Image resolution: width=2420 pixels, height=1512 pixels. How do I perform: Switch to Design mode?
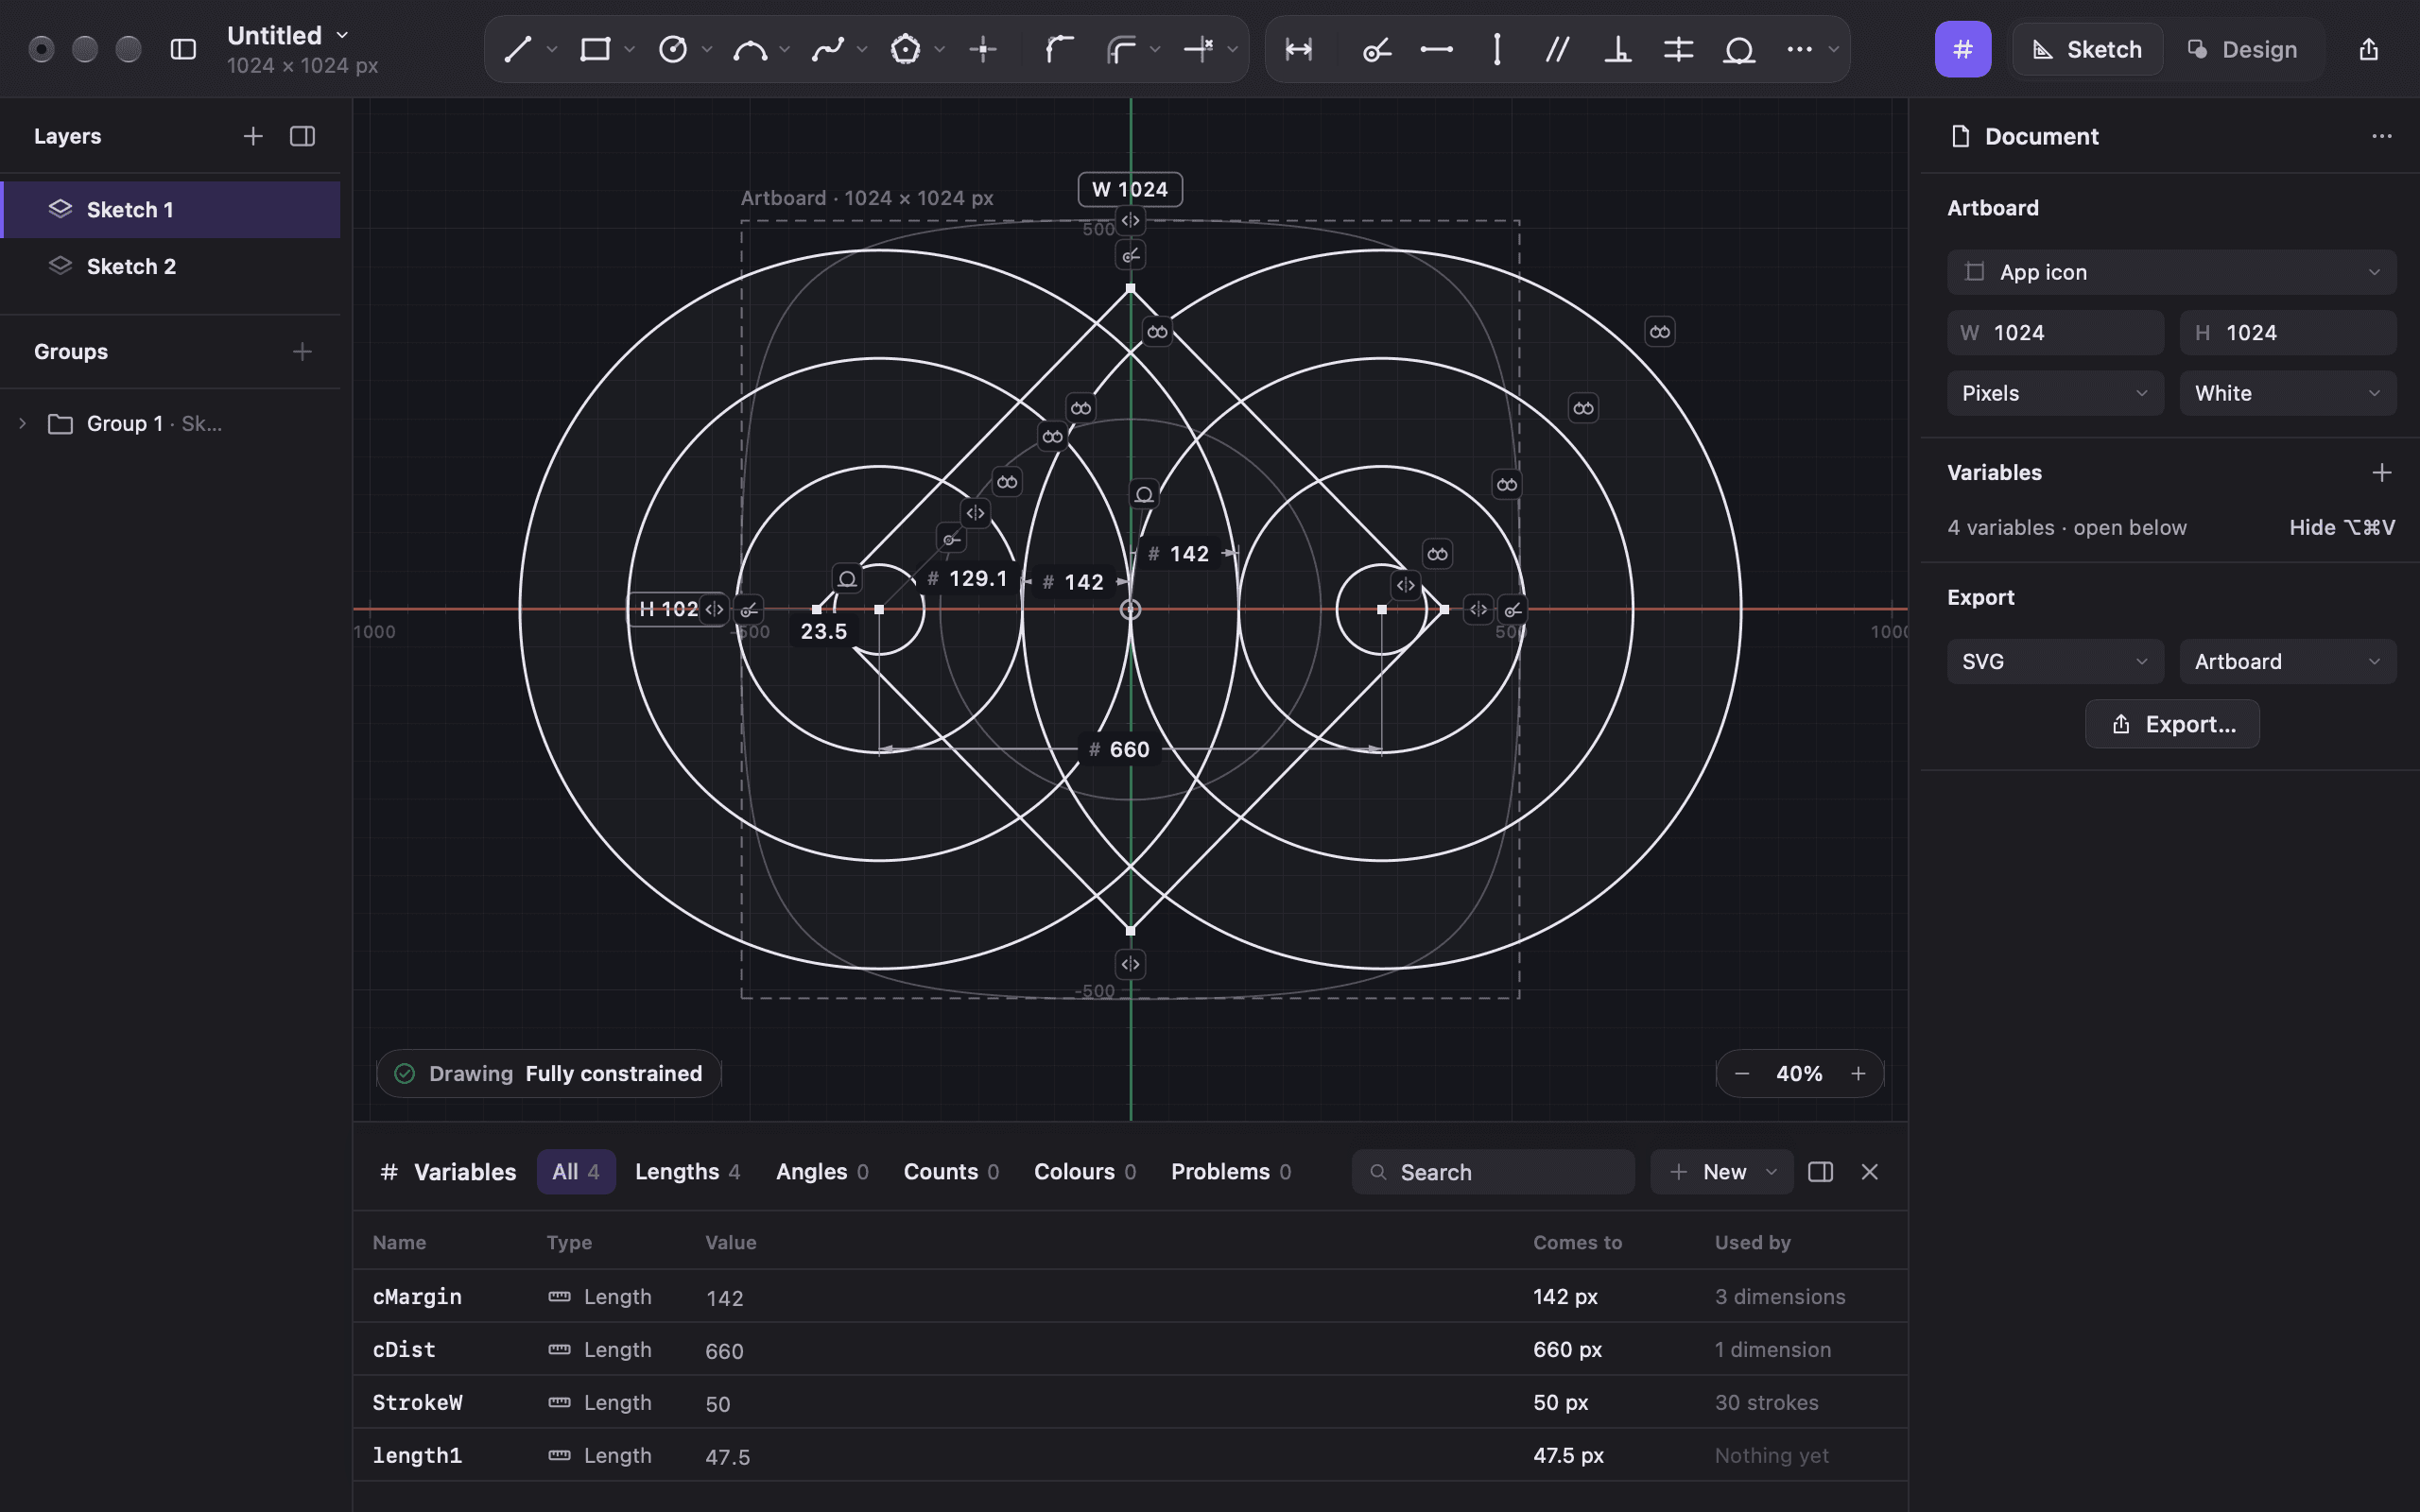click(x=2242, y=49)
